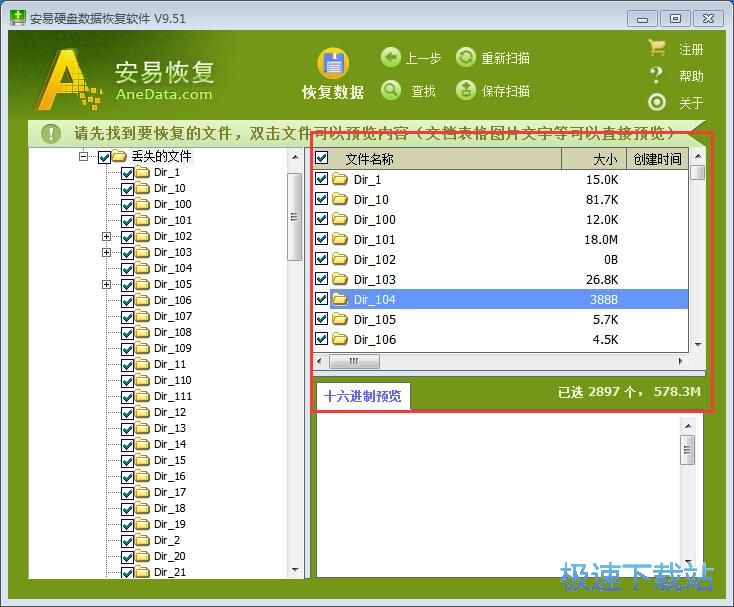Select Dir_102 folder icon in file list
This screenshot has width=734, height=607.
340,259
